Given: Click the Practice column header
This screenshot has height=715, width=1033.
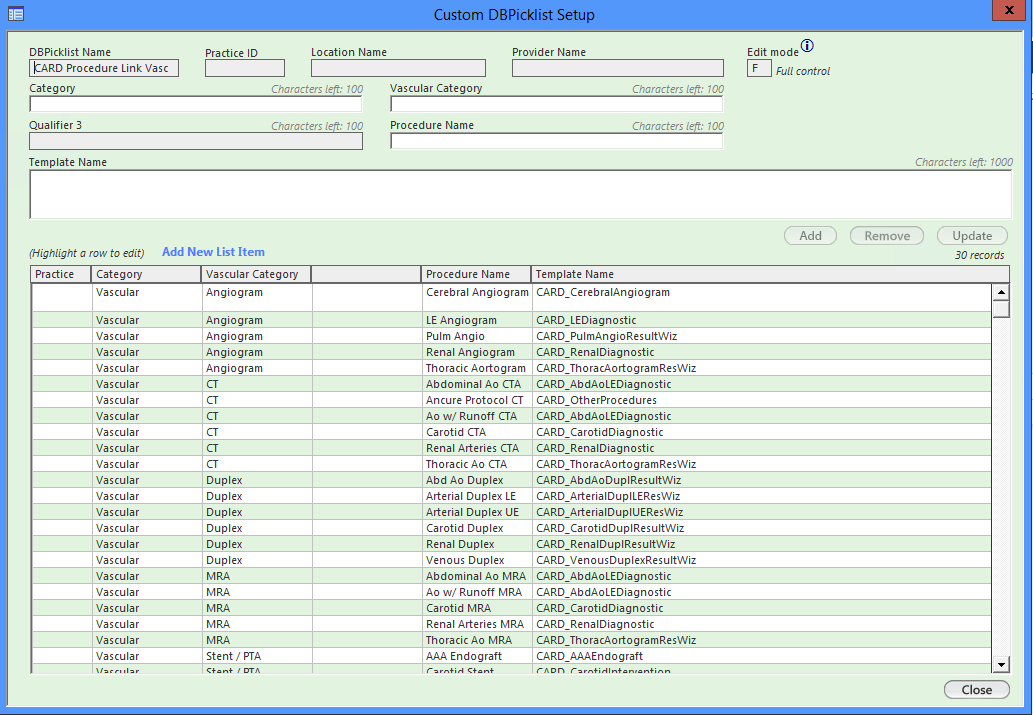Looking at the screenshot, I should click(x=61, y=274).
